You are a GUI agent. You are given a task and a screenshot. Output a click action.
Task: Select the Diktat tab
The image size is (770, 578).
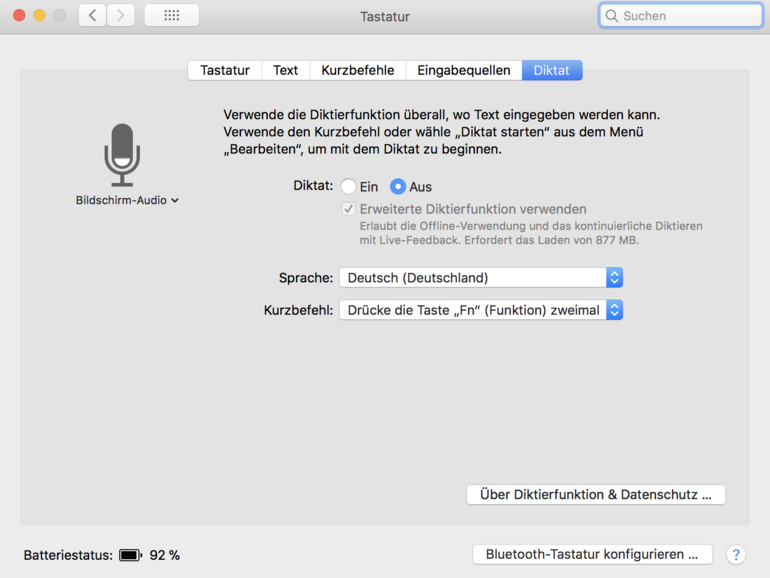click(552, 70)
